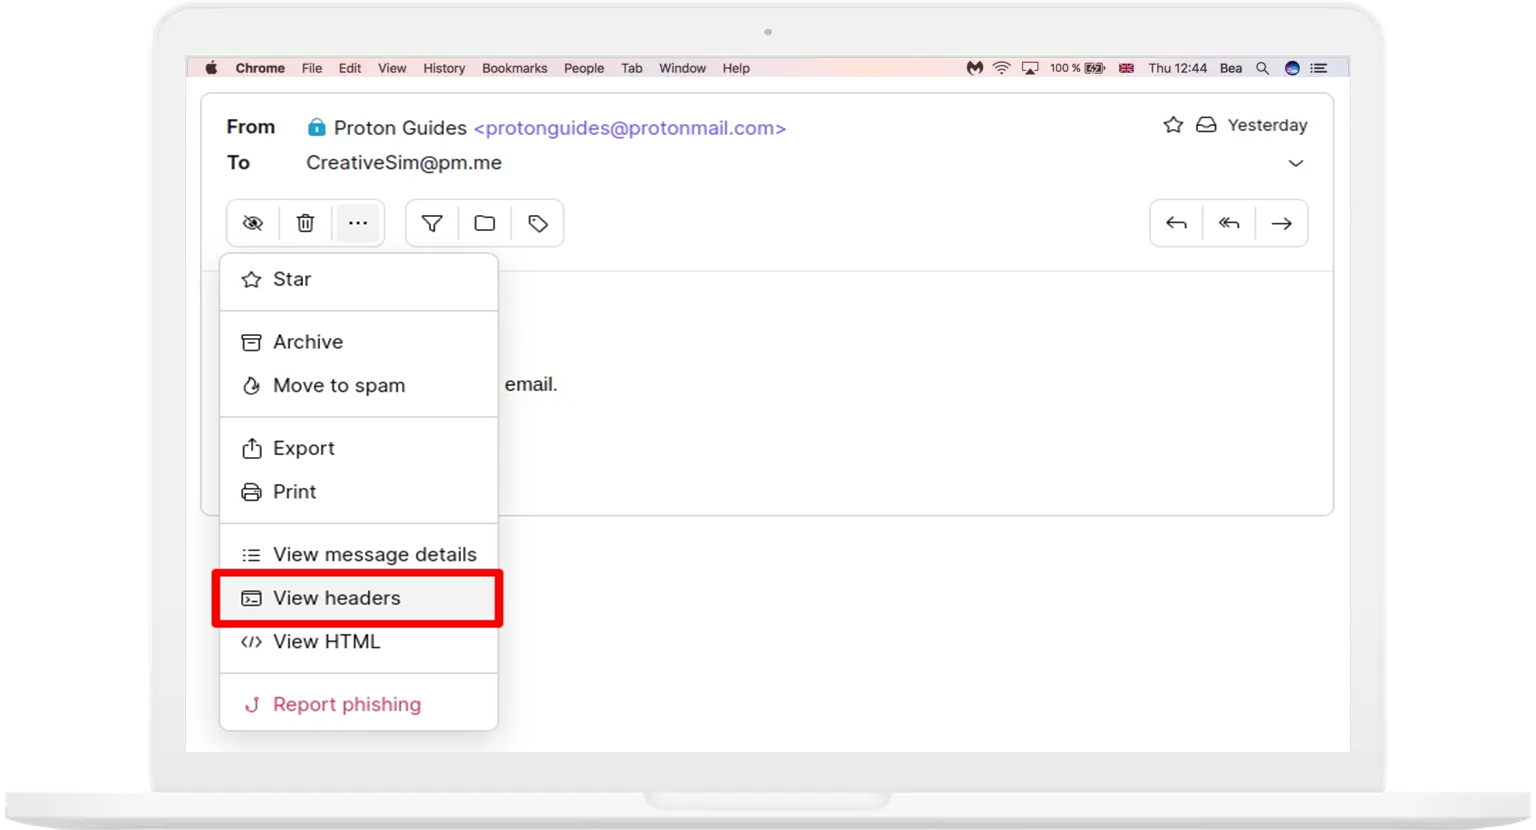Select Print in the menu

pos(359,492)
